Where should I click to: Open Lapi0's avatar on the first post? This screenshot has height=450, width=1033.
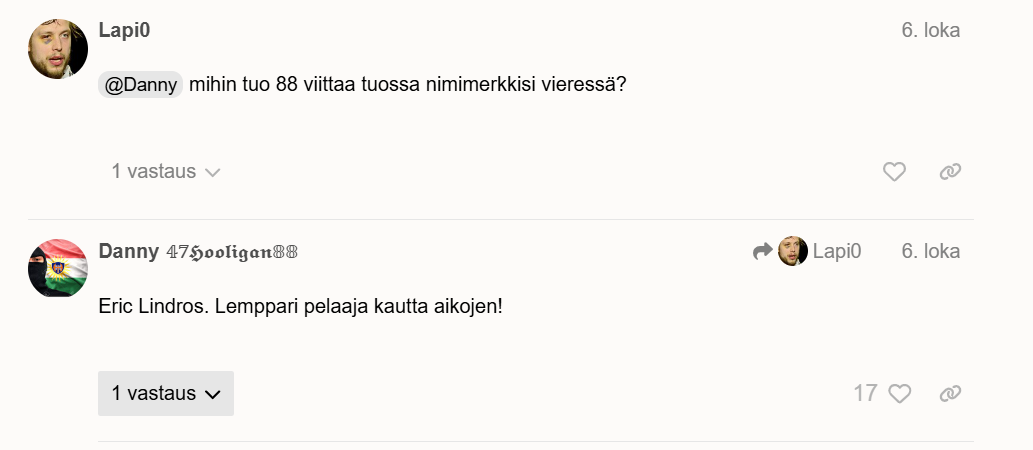(x=58, y=48)
